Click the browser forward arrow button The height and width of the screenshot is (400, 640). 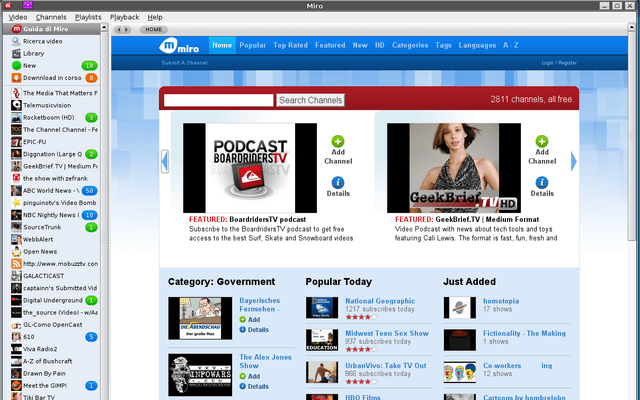(127, 29)
